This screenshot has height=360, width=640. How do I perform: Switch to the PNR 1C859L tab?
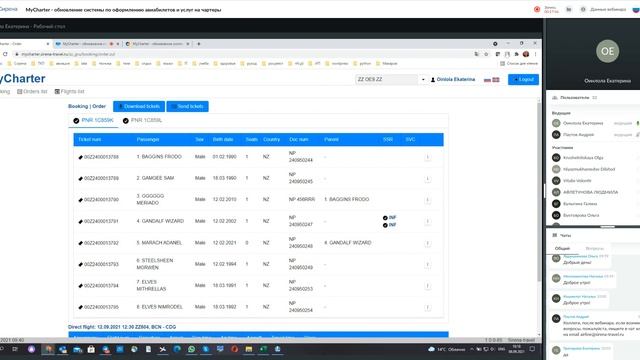click(x=142, y=120)
